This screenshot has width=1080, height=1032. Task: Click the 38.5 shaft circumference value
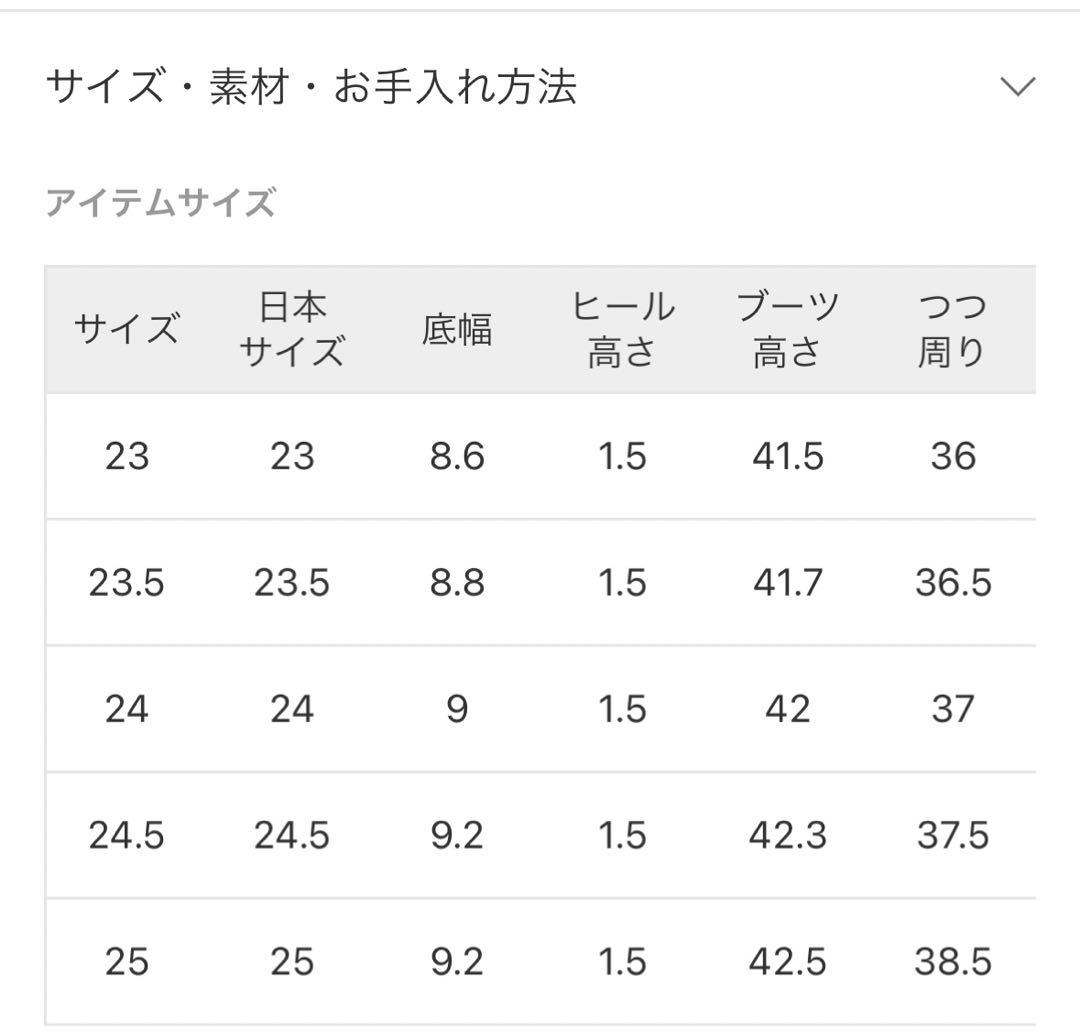pos(952,962)
